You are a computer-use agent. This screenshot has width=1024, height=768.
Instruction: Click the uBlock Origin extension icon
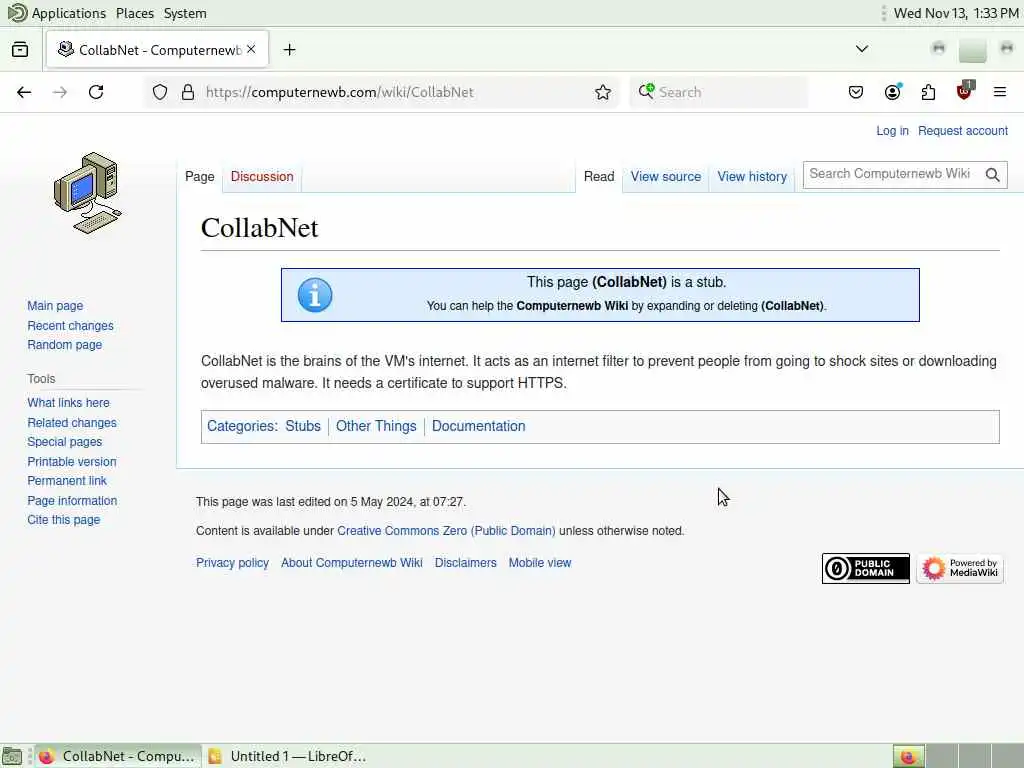pyautogui.click(x=965, y=91)
